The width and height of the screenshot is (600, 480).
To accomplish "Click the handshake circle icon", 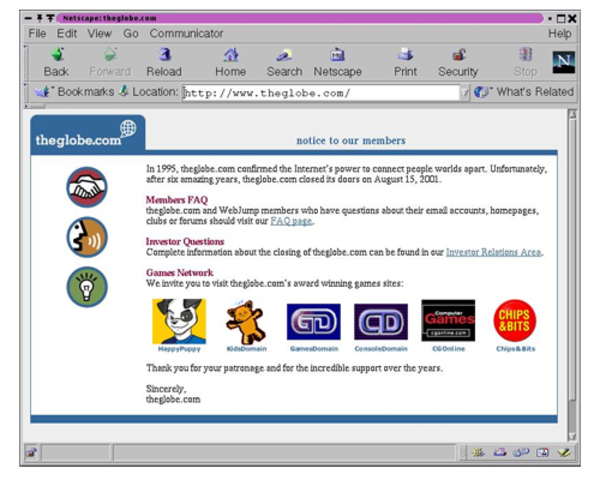I will pos(87,187).
